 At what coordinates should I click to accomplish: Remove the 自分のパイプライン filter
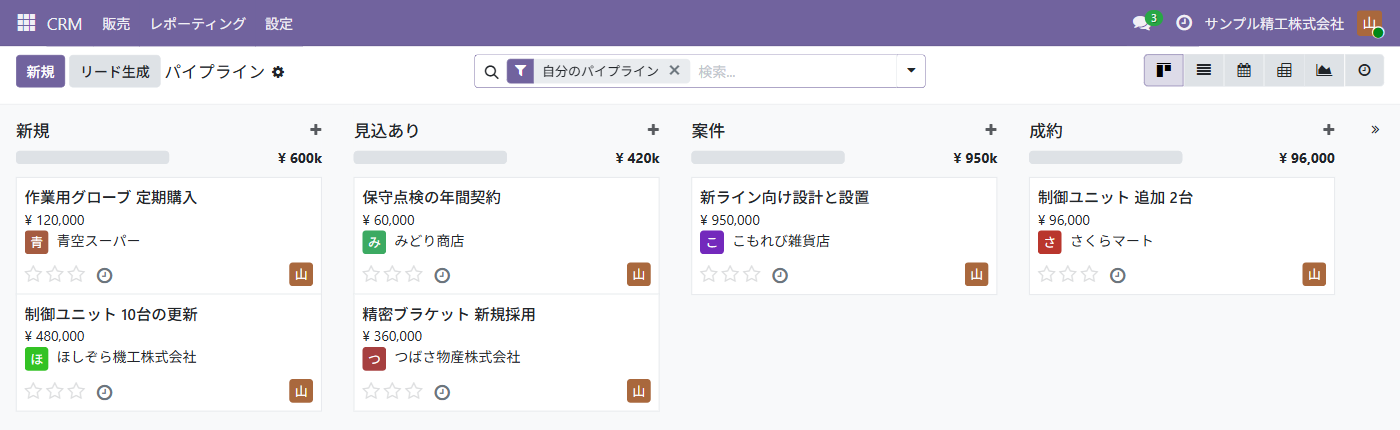pyautogui.click(x=674, y=71)
